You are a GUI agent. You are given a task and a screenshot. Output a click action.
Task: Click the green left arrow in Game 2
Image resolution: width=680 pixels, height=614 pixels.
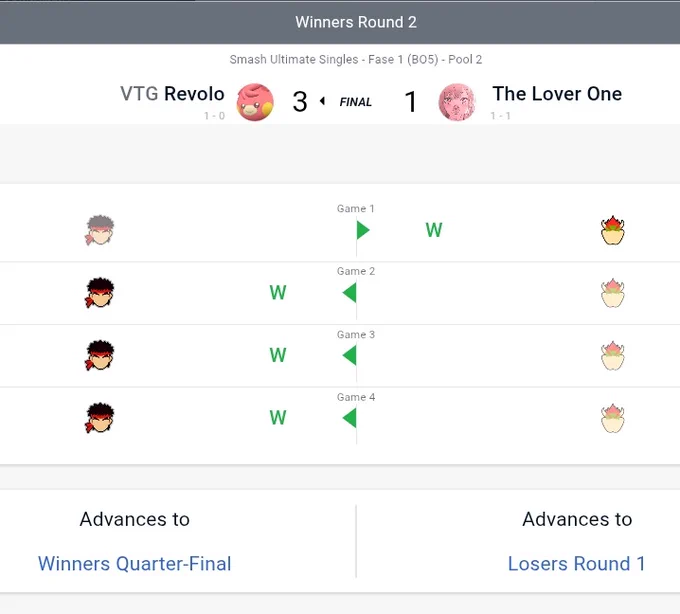coord(350,293)
